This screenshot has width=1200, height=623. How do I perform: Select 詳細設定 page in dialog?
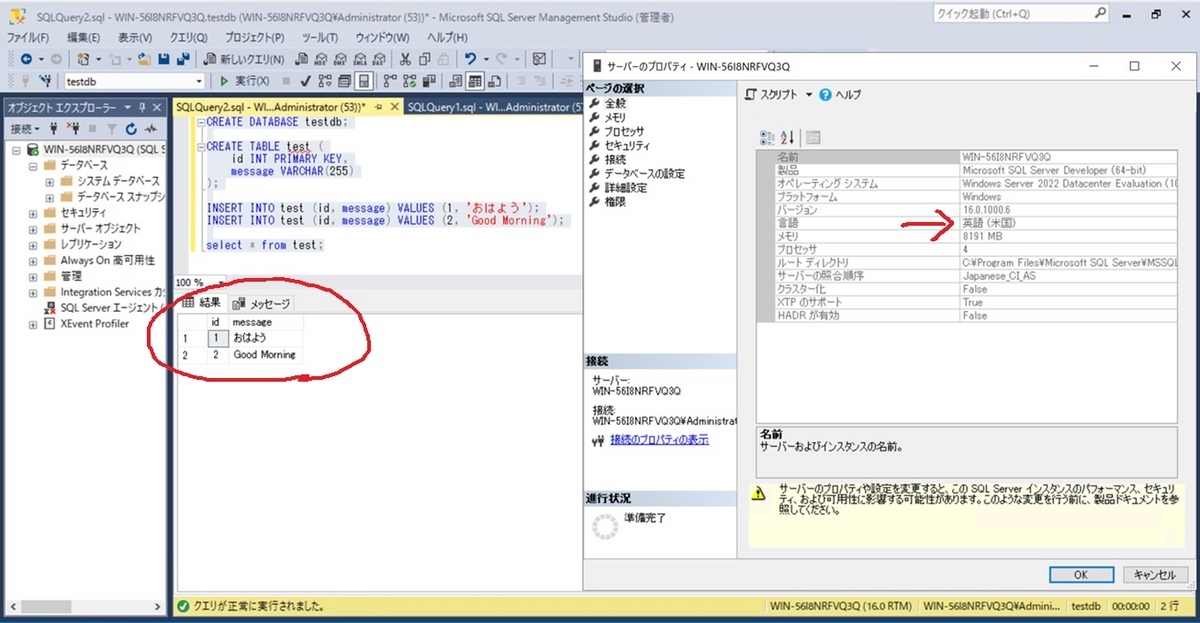coord(625,187)
